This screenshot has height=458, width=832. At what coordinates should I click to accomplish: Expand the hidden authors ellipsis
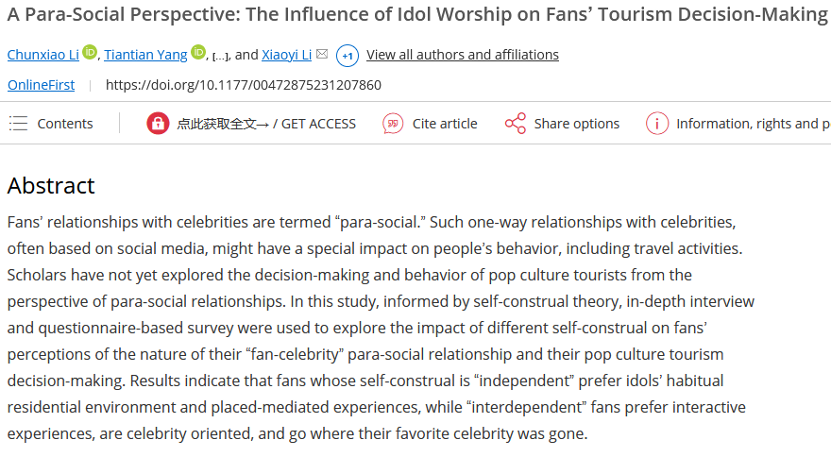pos(218,56)
